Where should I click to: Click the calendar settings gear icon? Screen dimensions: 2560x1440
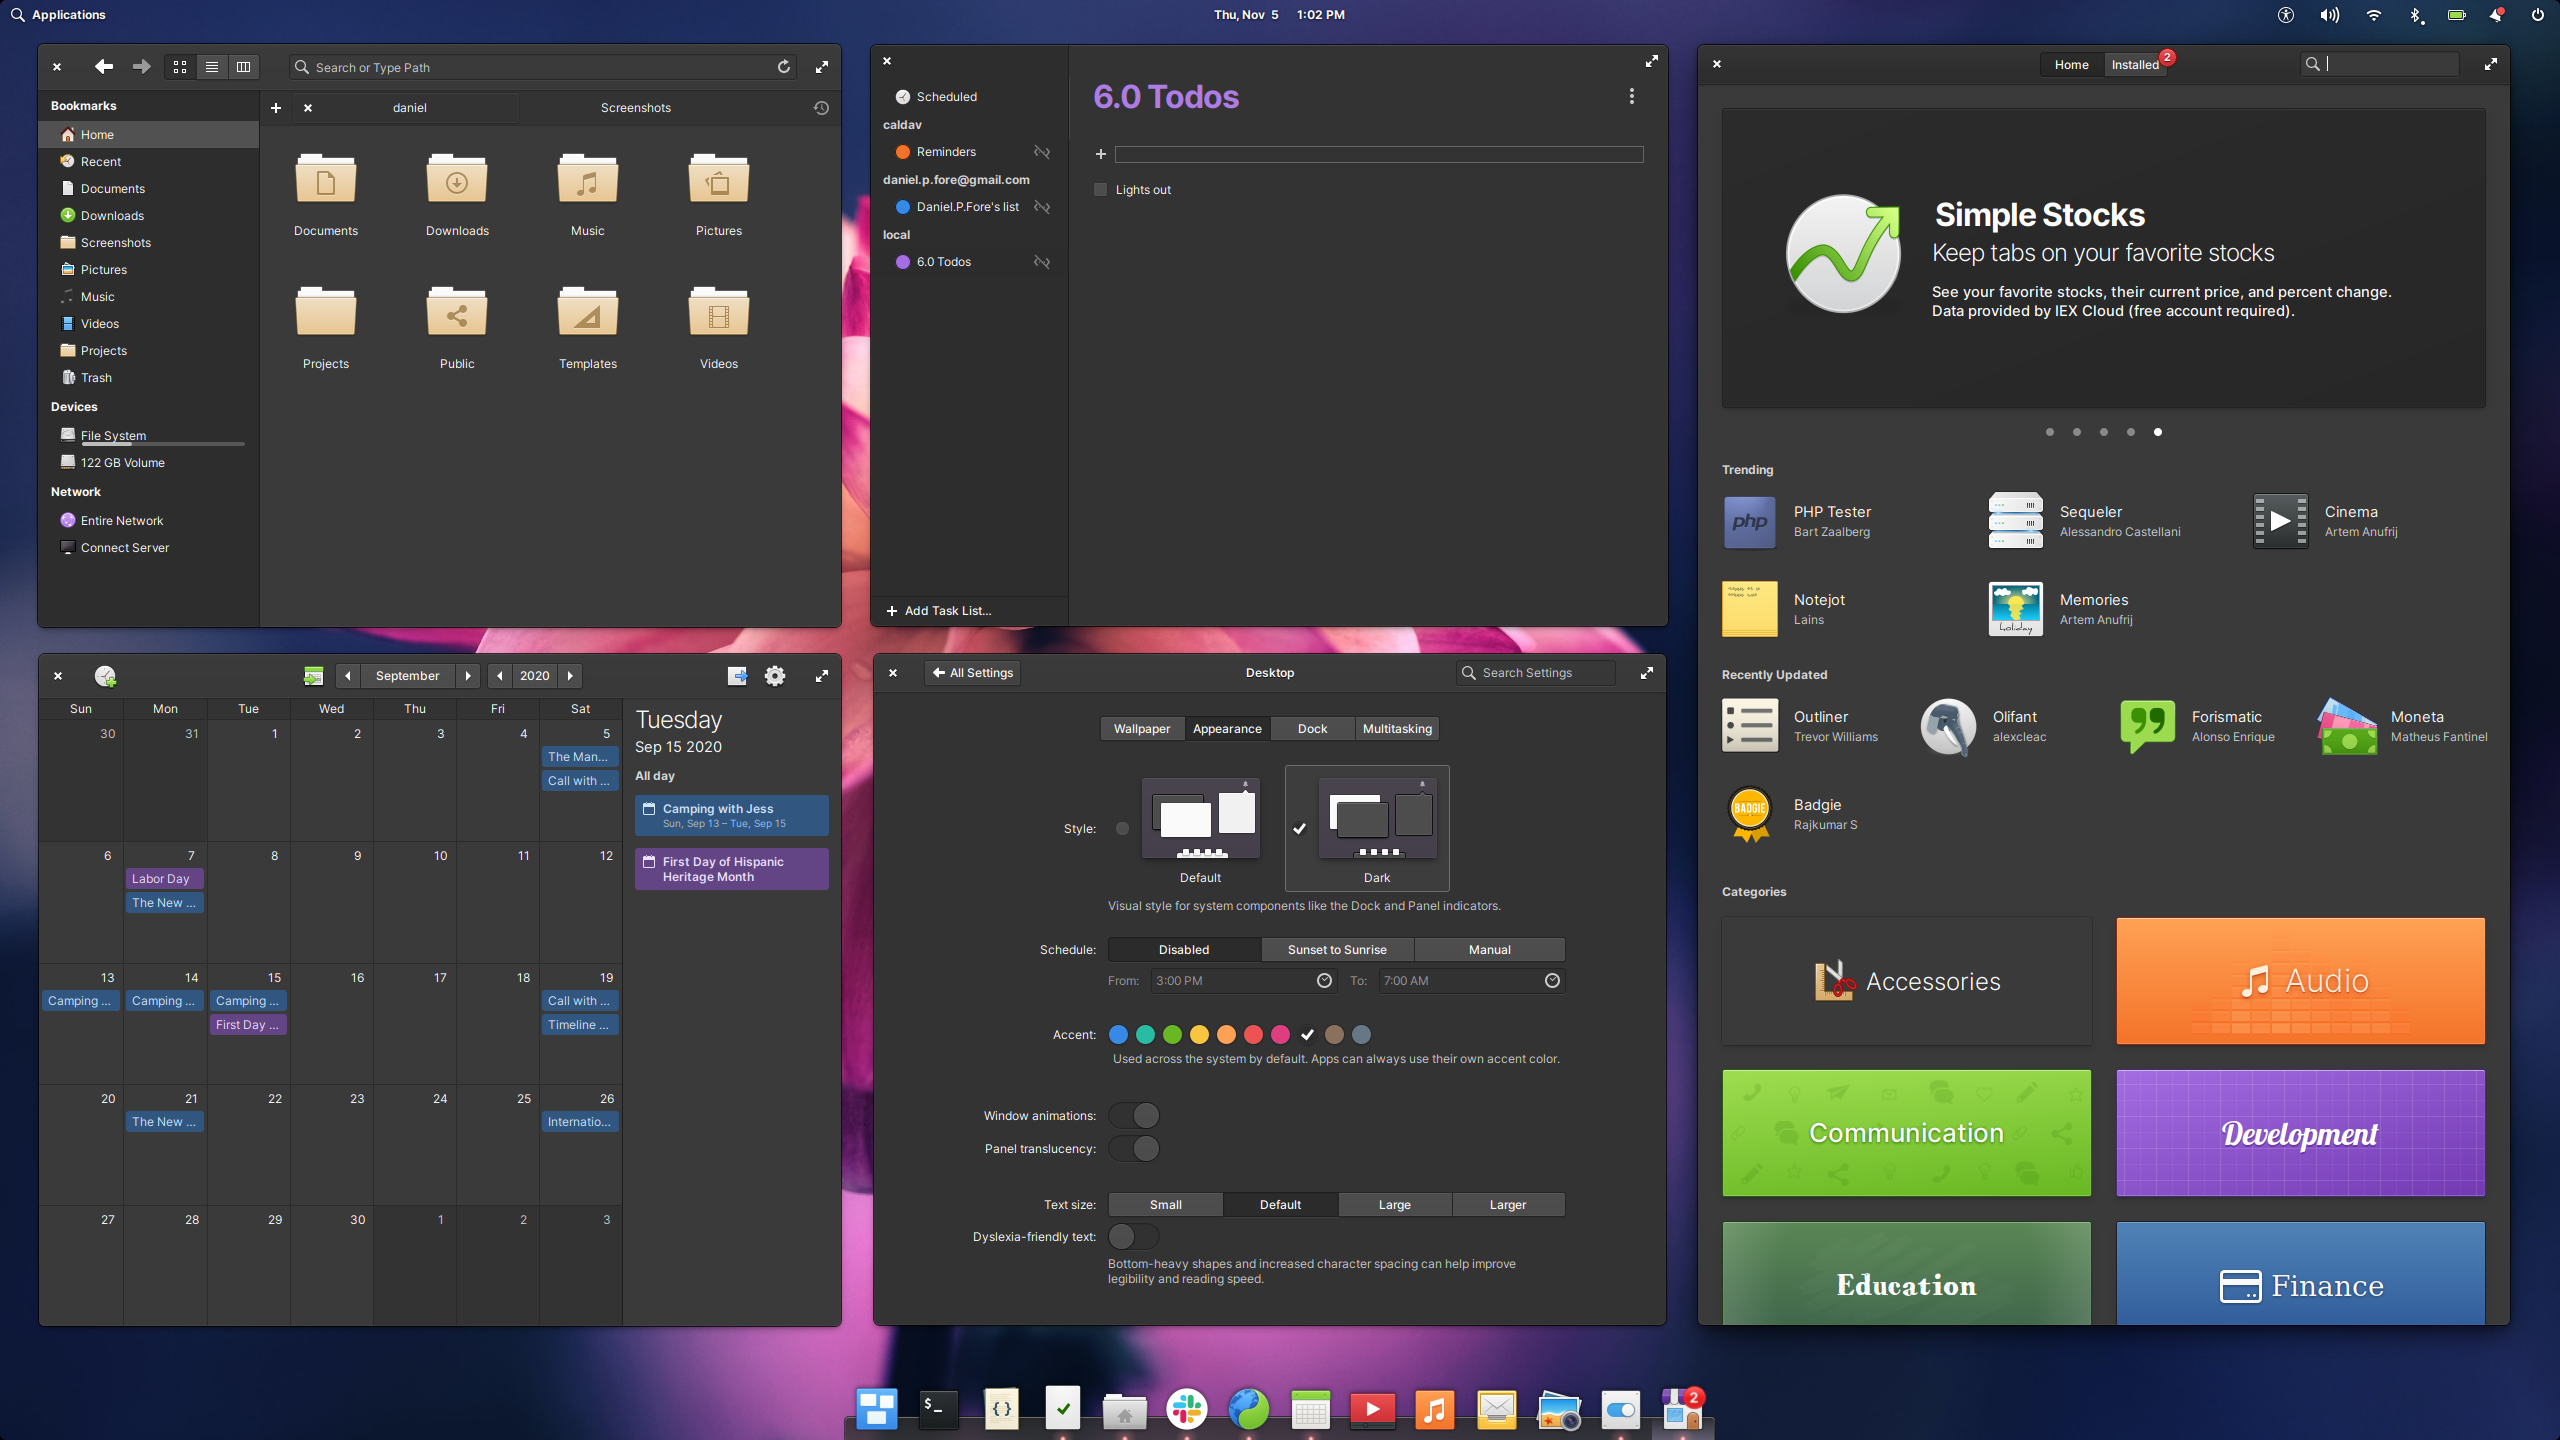[774, 675]
